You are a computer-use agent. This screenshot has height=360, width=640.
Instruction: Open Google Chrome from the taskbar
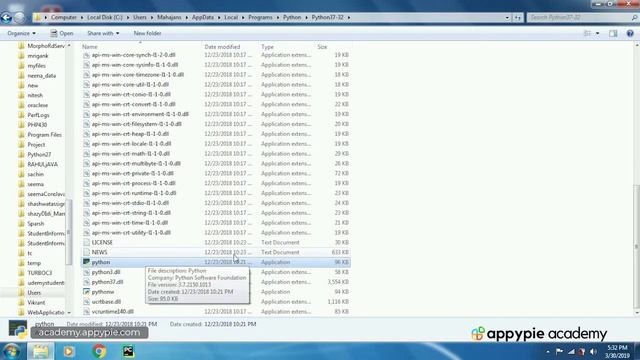click(x=99, y=351)
